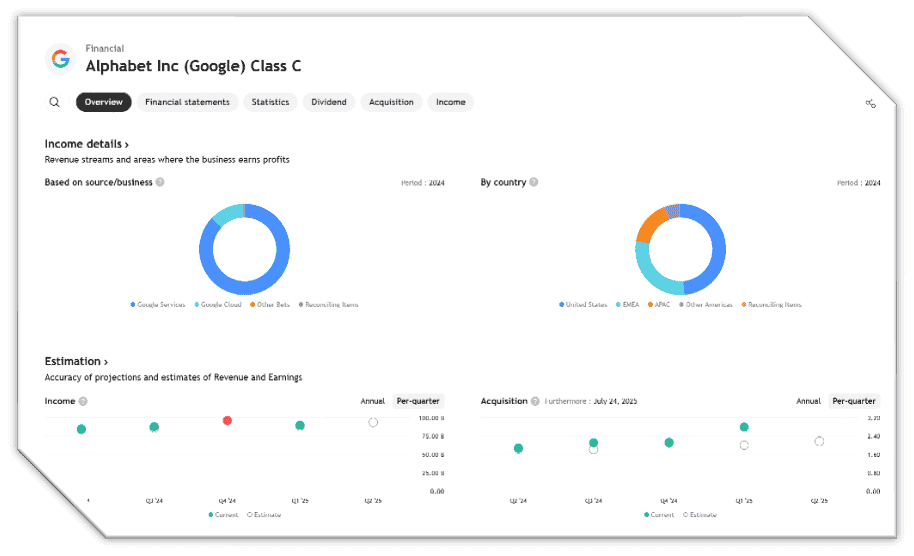Click Period : 2024 above source donut
This screenshot has height=556, width=914.
click(x=423, y=183)
